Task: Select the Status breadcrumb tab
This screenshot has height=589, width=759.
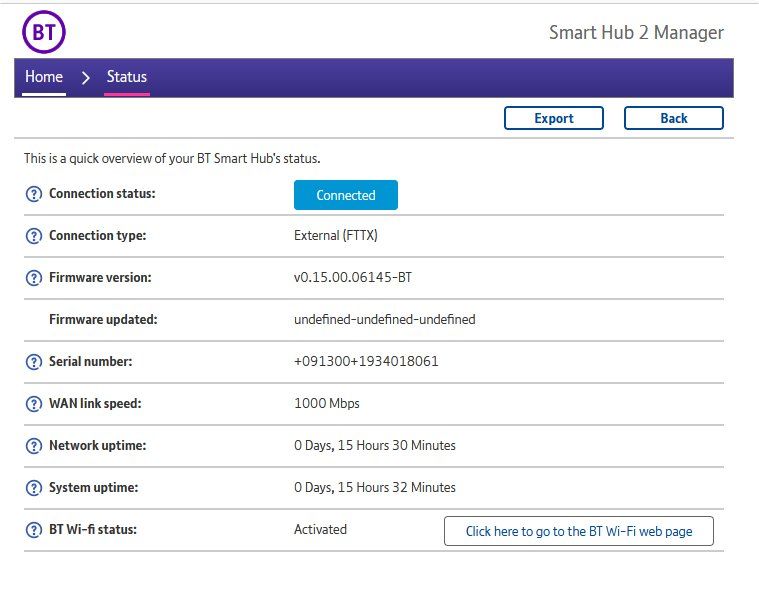Action: 127,77
